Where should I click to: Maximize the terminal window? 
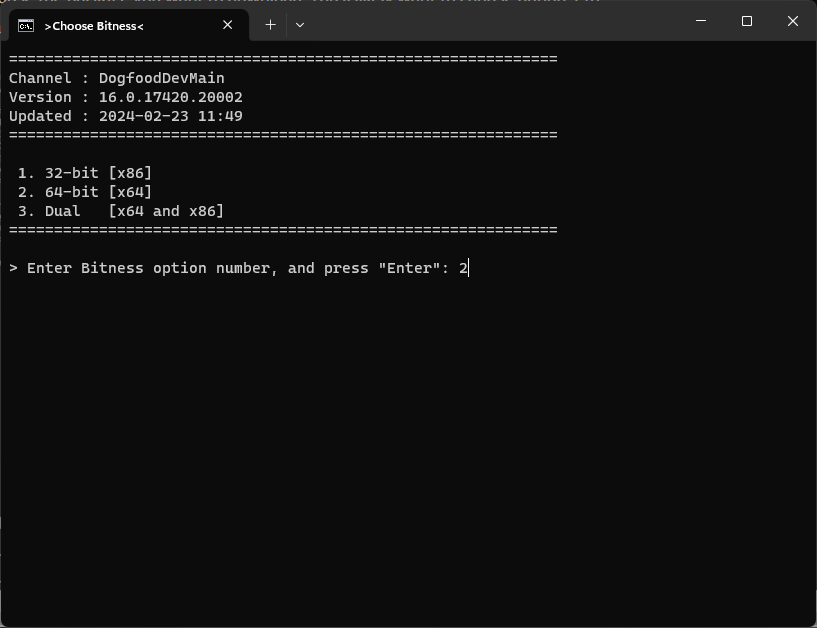[747, 21]
